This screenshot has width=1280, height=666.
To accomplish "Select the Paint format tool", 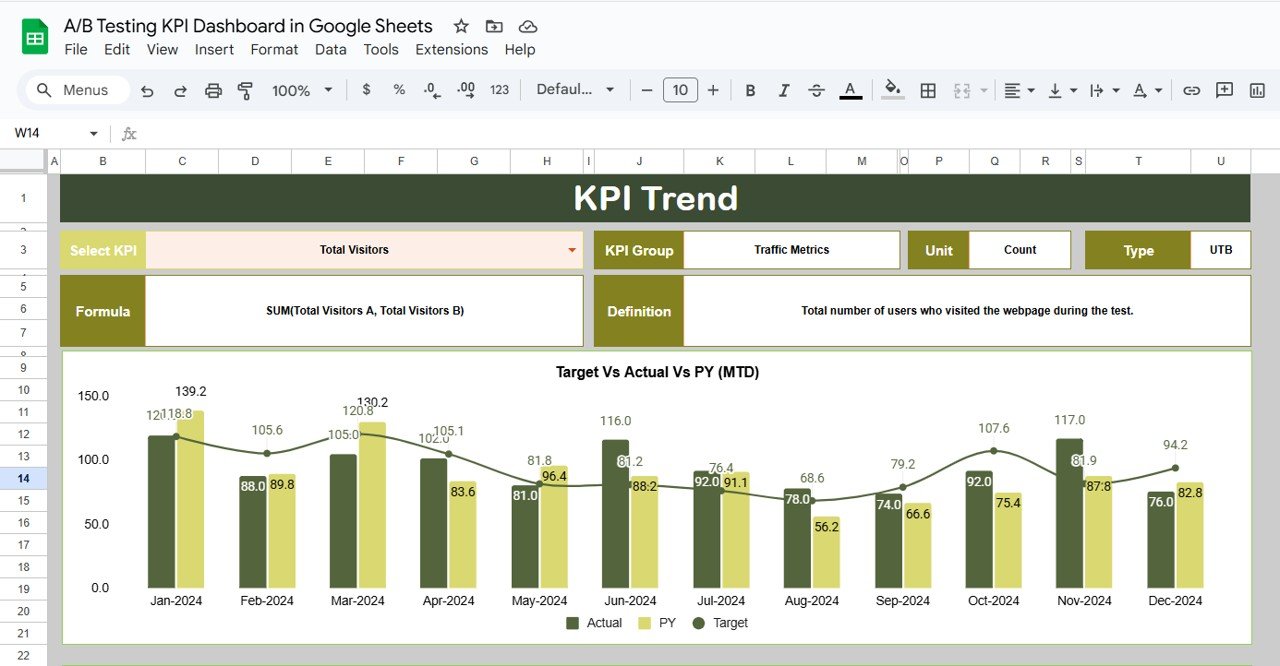I will coord(245,89).
